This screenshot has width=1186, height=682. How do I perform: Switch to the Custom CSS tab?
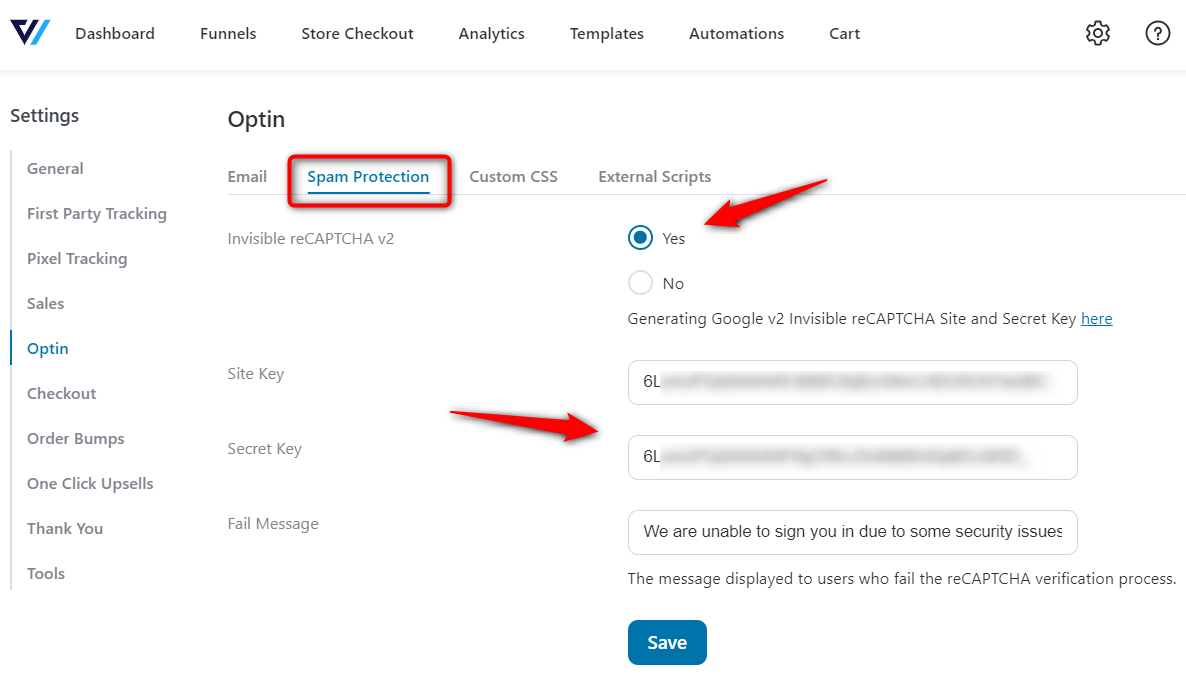point(513,176)
